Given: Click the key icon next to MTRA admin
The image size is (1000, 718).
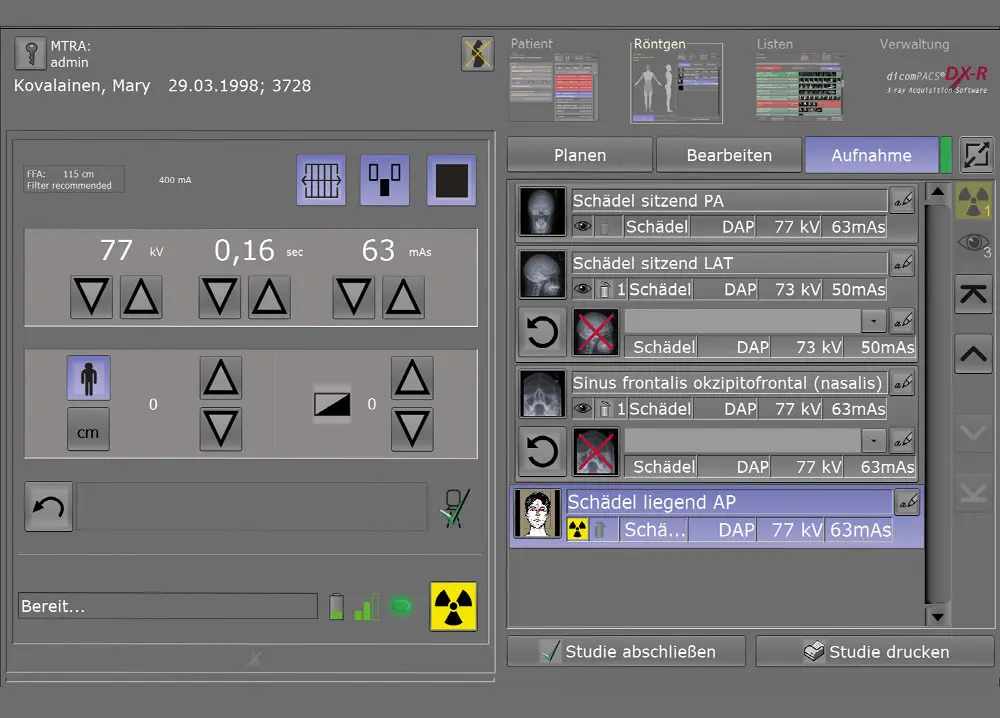Looking at the screenshot, I should (x=30, y=53).
